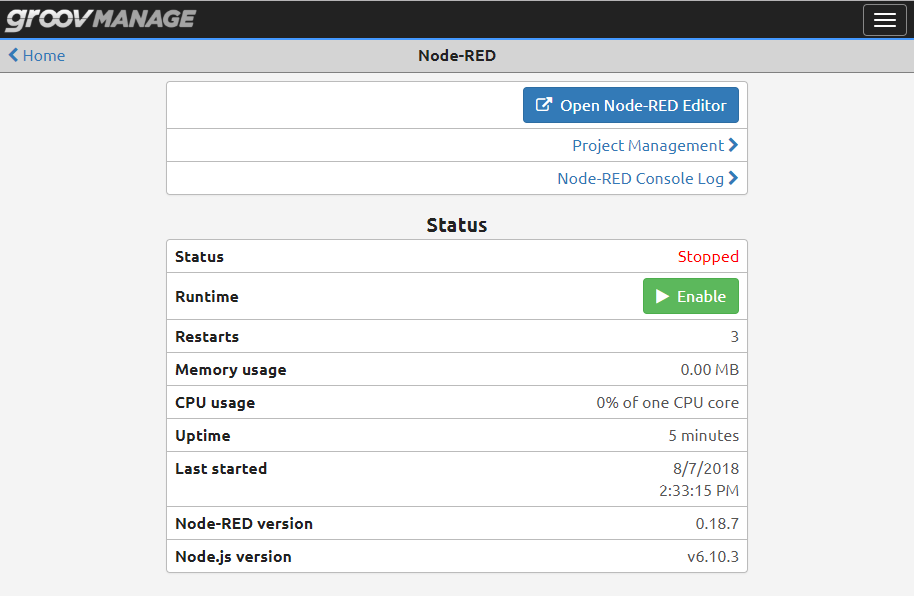Image resolution: width=914 pixels, height=596 pixels.
Task: Click the Restarts value 3
Action: pyautogui.click(x=734, y=336)
